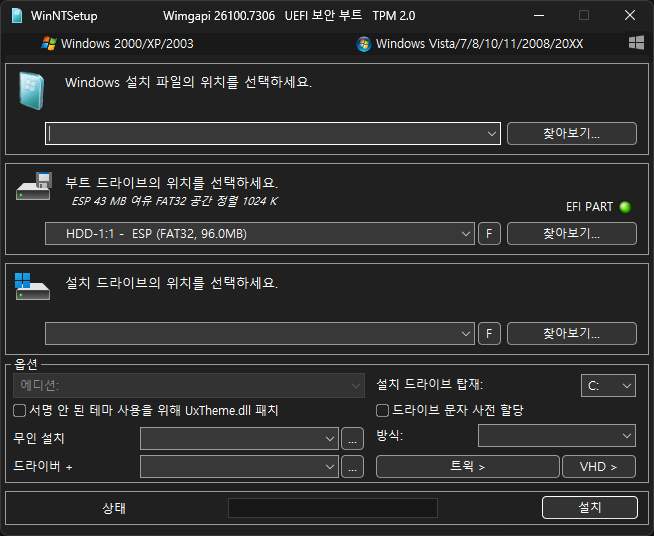The width and height of the screenshot is (654, 536).
Task: Open the 트윅 > tweaks menu
Action: tap(468, 466)
